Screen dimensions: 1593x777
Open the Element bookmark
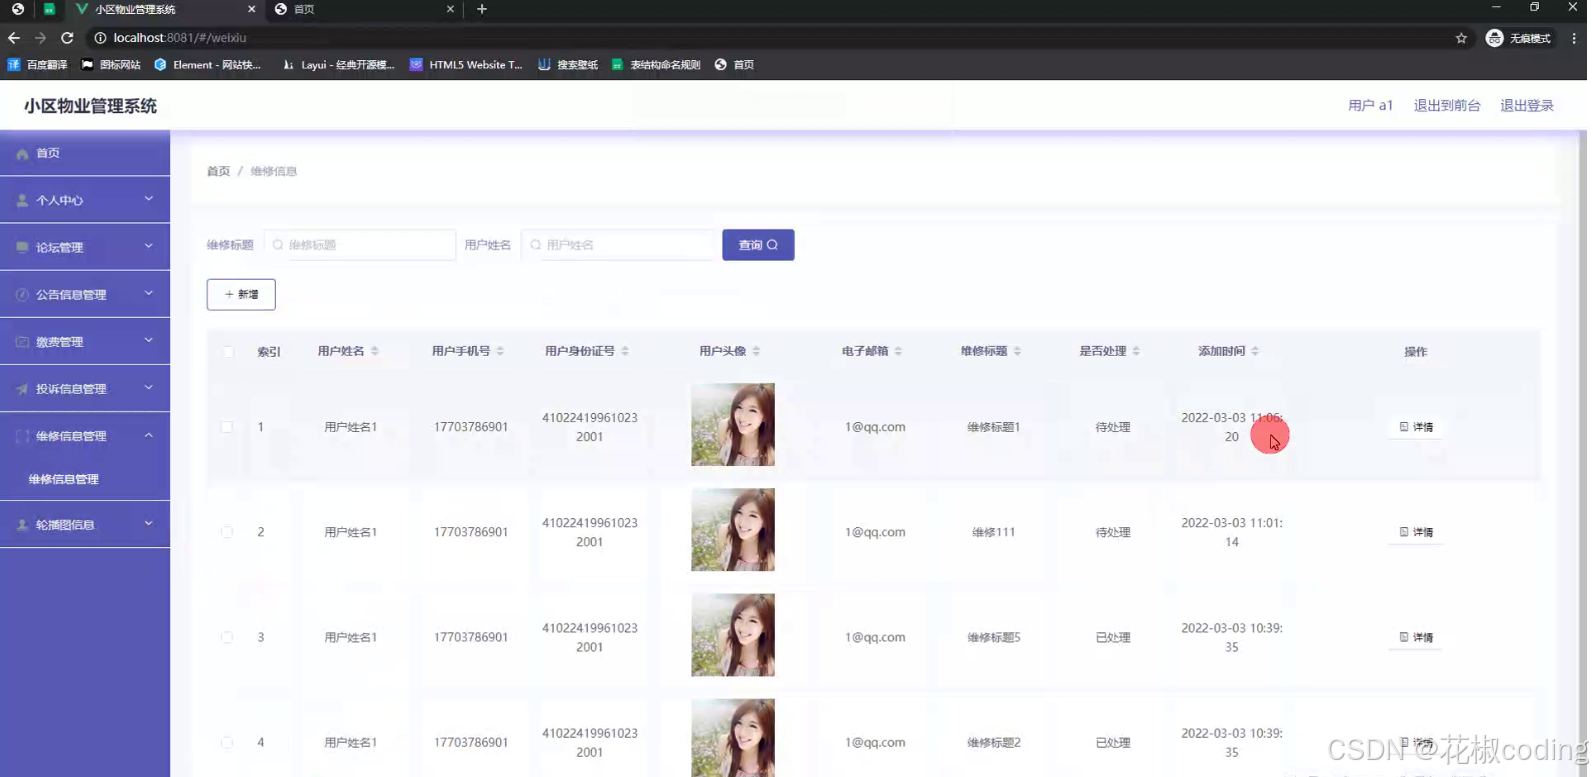[207, 65]
